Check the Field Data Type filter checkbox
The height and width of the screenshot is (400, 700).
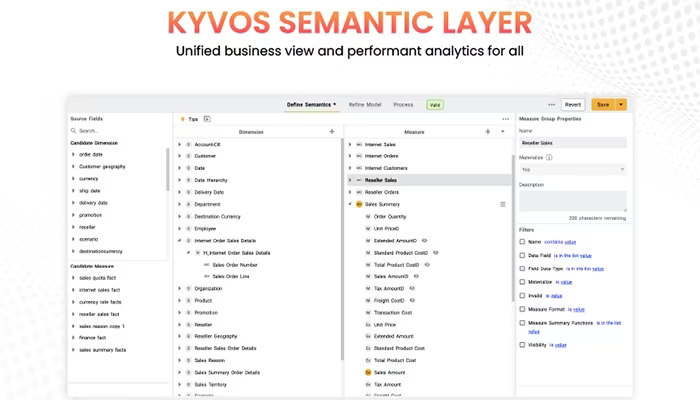coord(522,269)
